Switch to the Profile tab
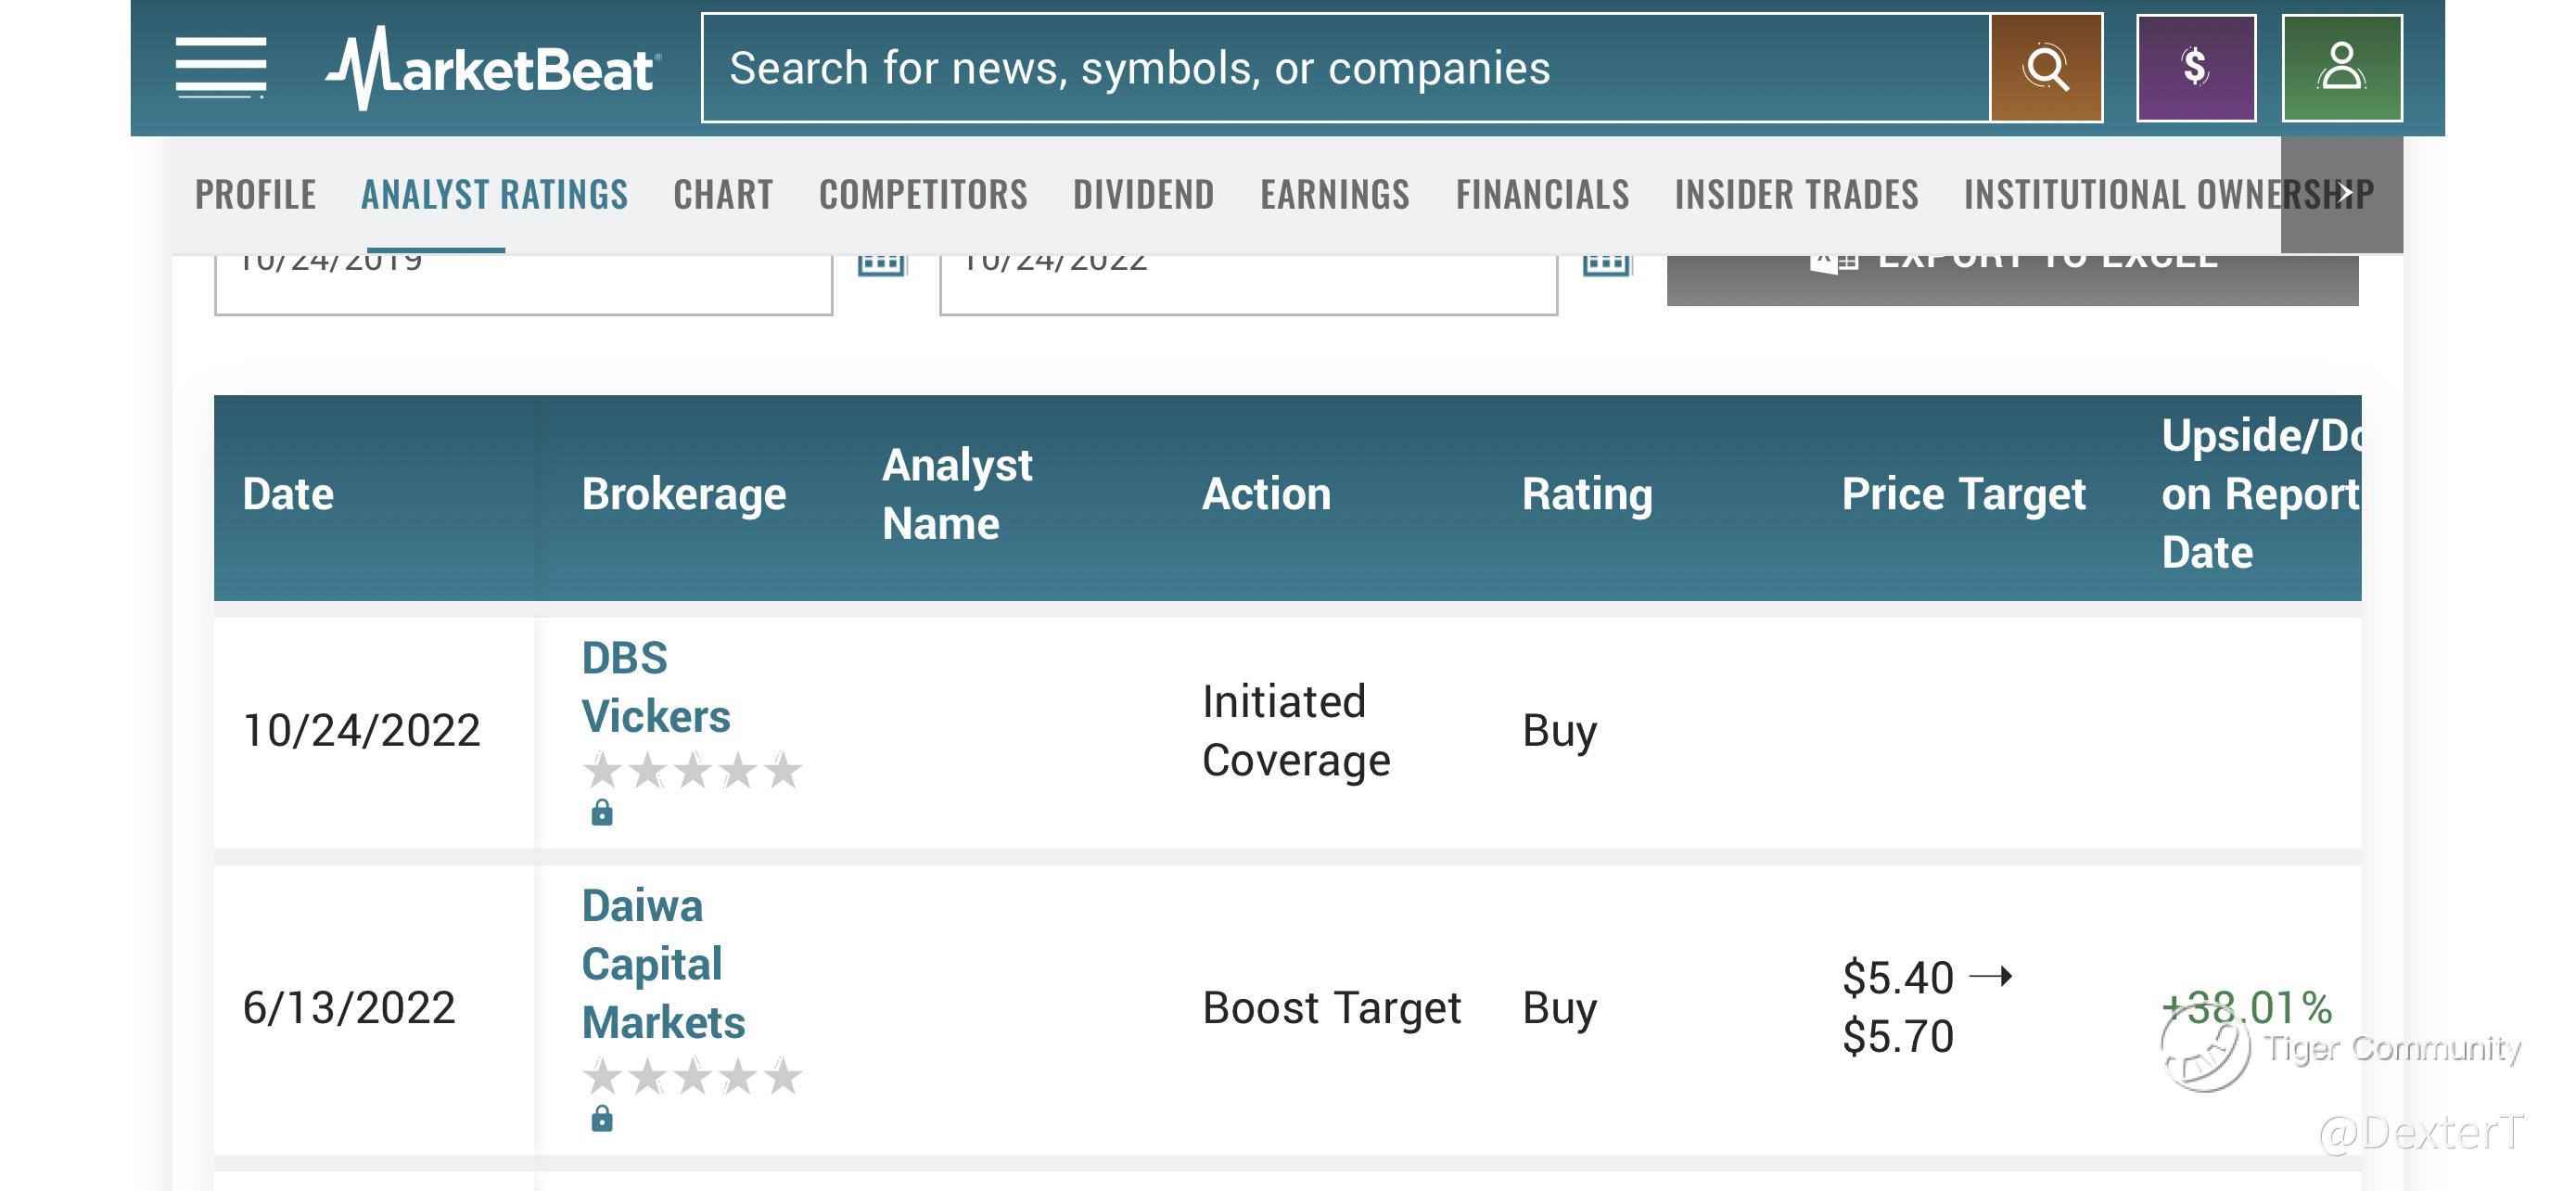The height and width of the screenshot is (1191, 2576). point(255,194)
